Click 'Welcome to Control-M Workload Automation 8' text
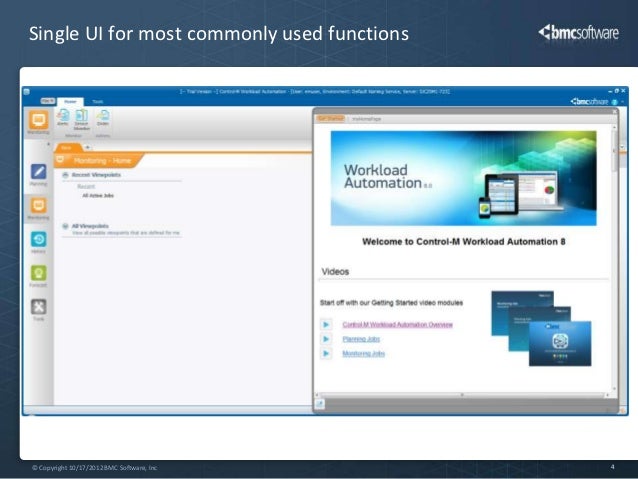The image size is (638, 479). pyautogui.click(x=463, y=242)
